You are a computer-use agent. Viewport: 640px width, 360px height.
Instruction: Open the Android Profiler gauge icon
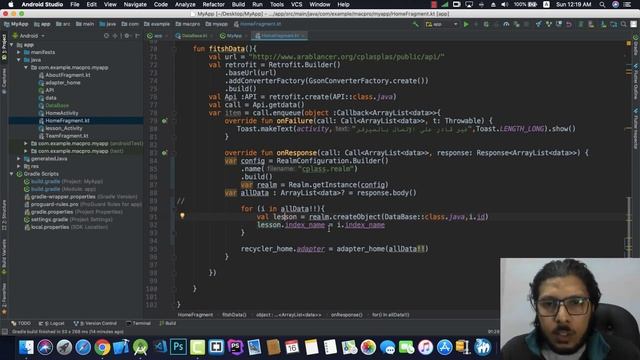506,24
